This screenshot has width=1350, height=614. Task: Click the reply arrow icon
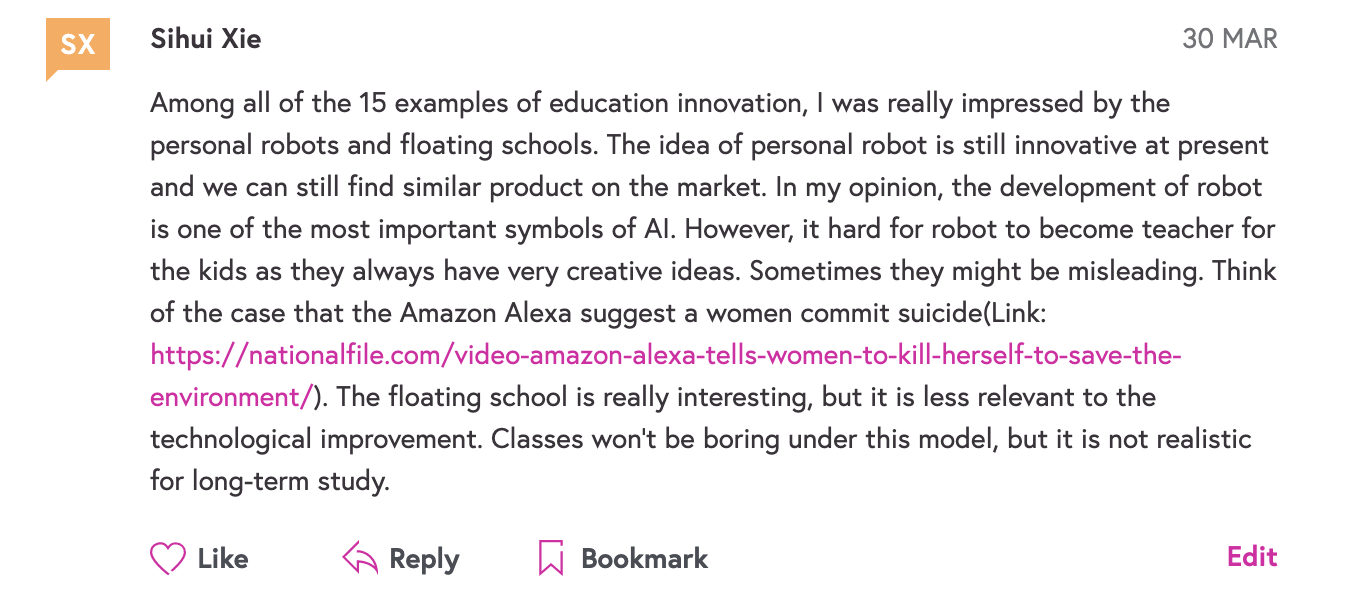pyautogui.click(x=360, y=558)
